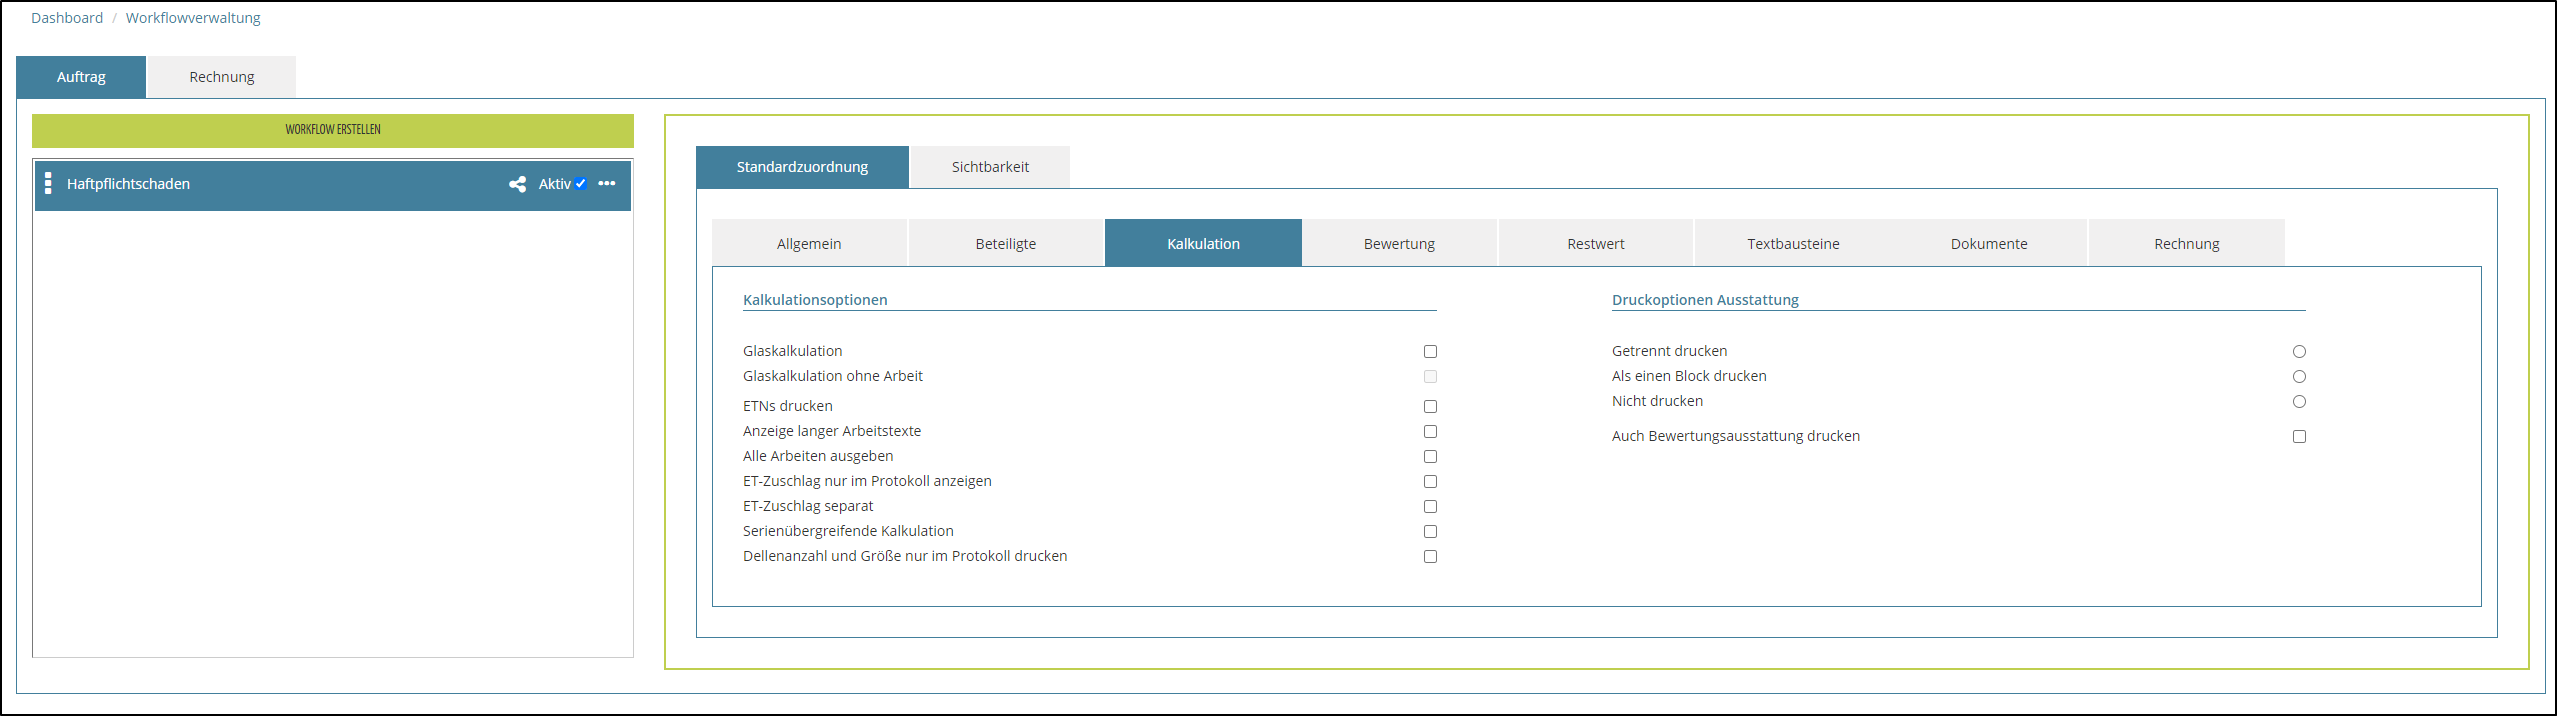Check Auch Bewertungsausstattung drucken
The height and width of the screenshot is (716, 2557).
2299,437
